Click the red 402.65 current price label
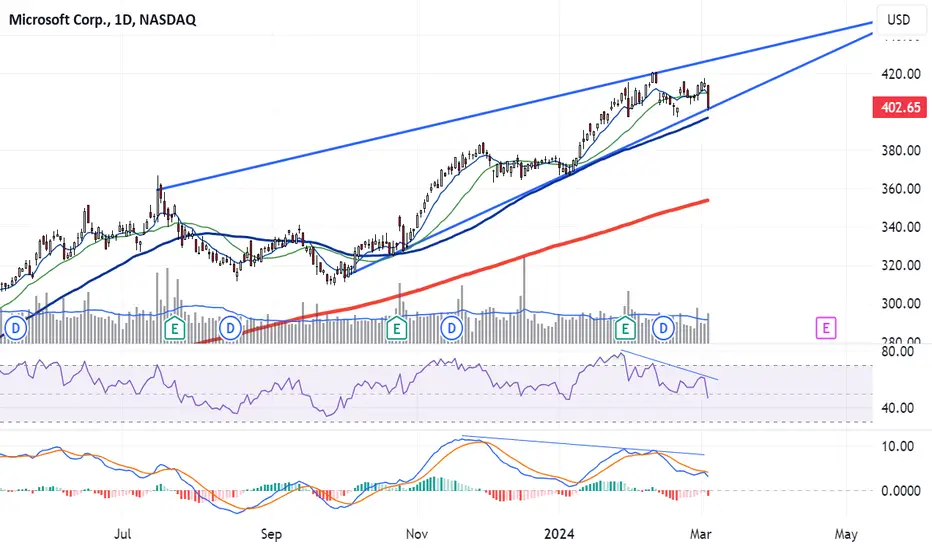 click(899, 108)
